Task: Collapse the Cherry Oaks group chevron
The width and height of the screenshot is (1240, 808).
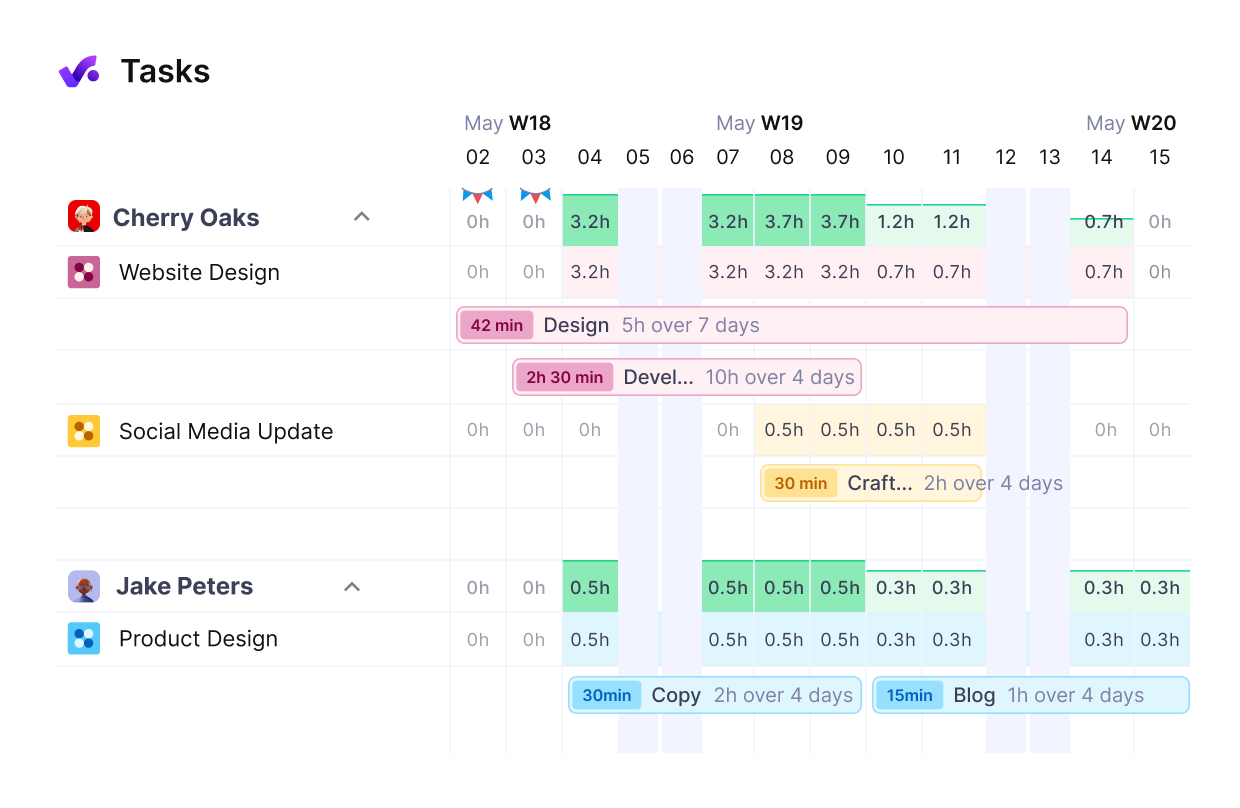Action: click(x=361, y=216)
